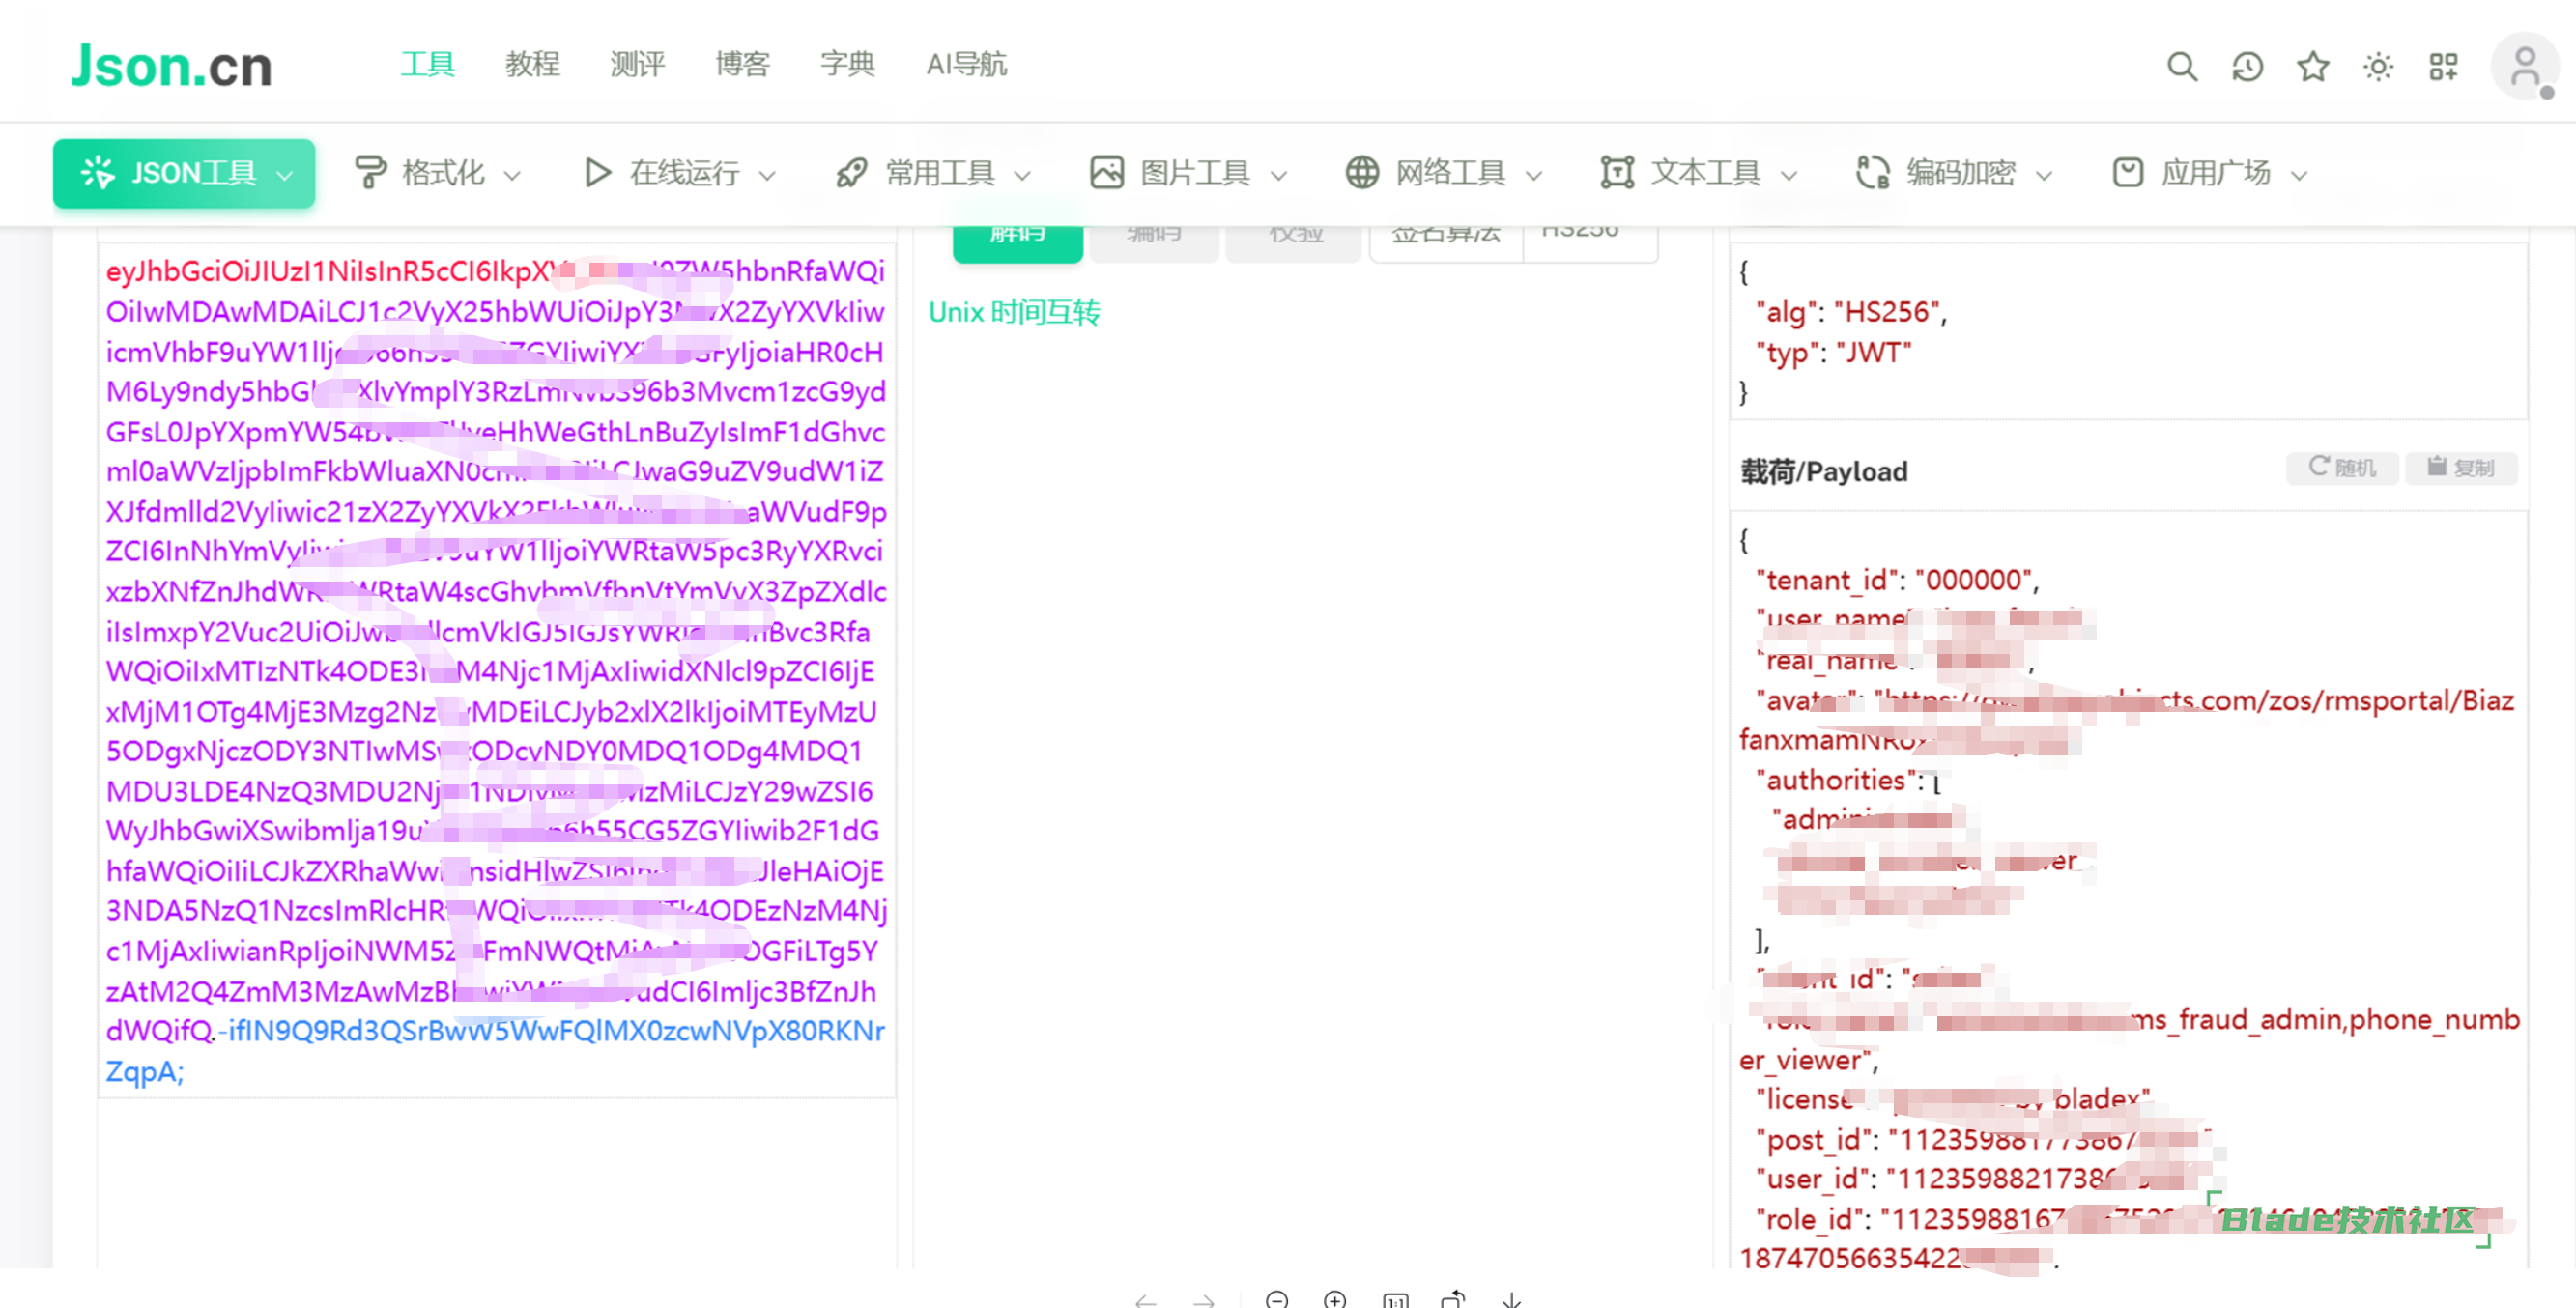Expand the 应用广场 dropdown menu
The height and width of the screenshot is (1308, 2576).
(2209, 173)
